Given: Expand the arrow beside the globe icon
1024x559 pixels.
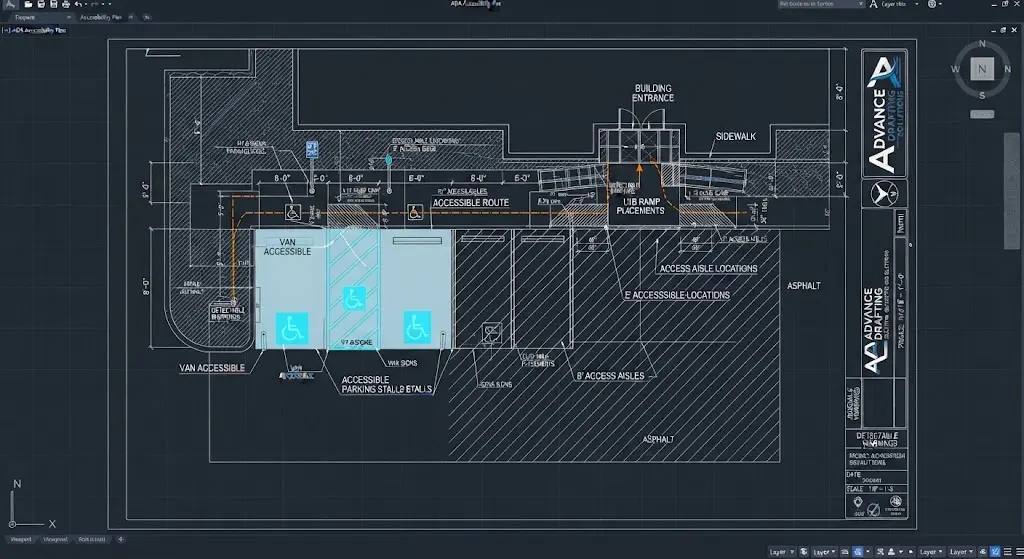Looking at the screenshot, I should (x=940, y=4).
